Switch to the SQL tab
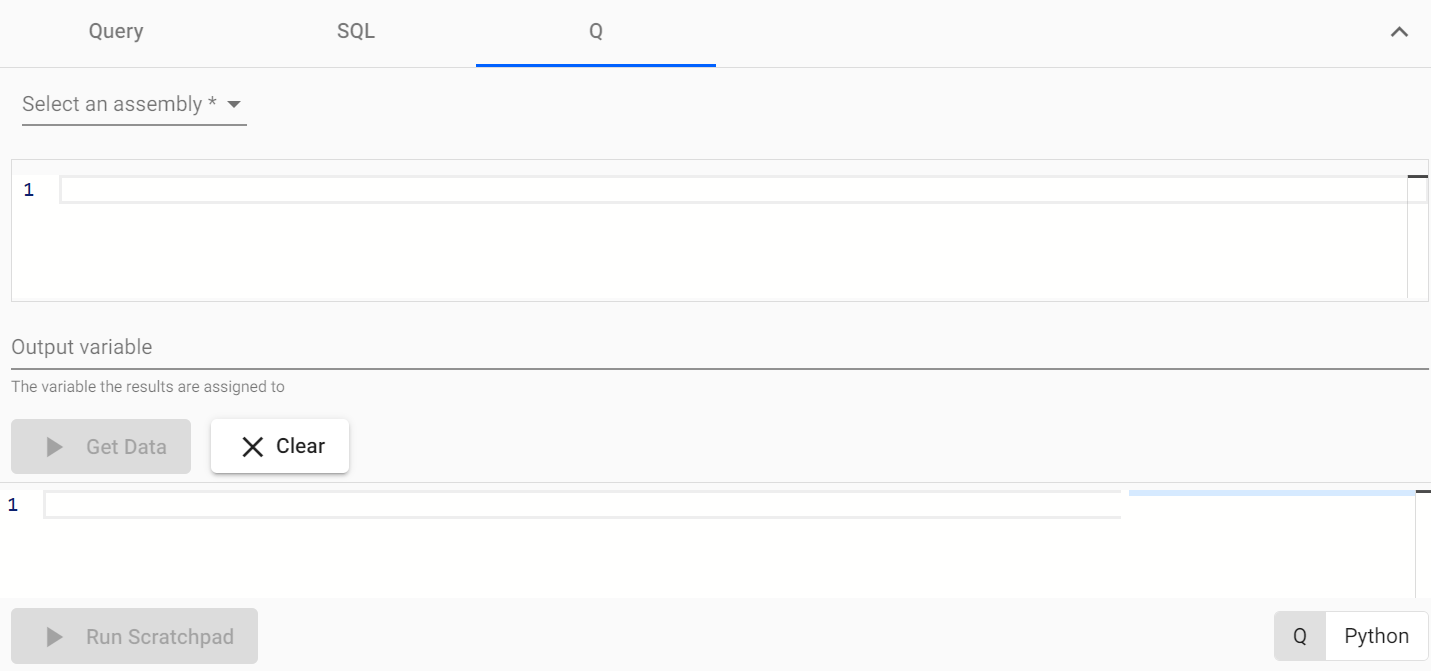 pyautogui.click(x=356, y=32)
